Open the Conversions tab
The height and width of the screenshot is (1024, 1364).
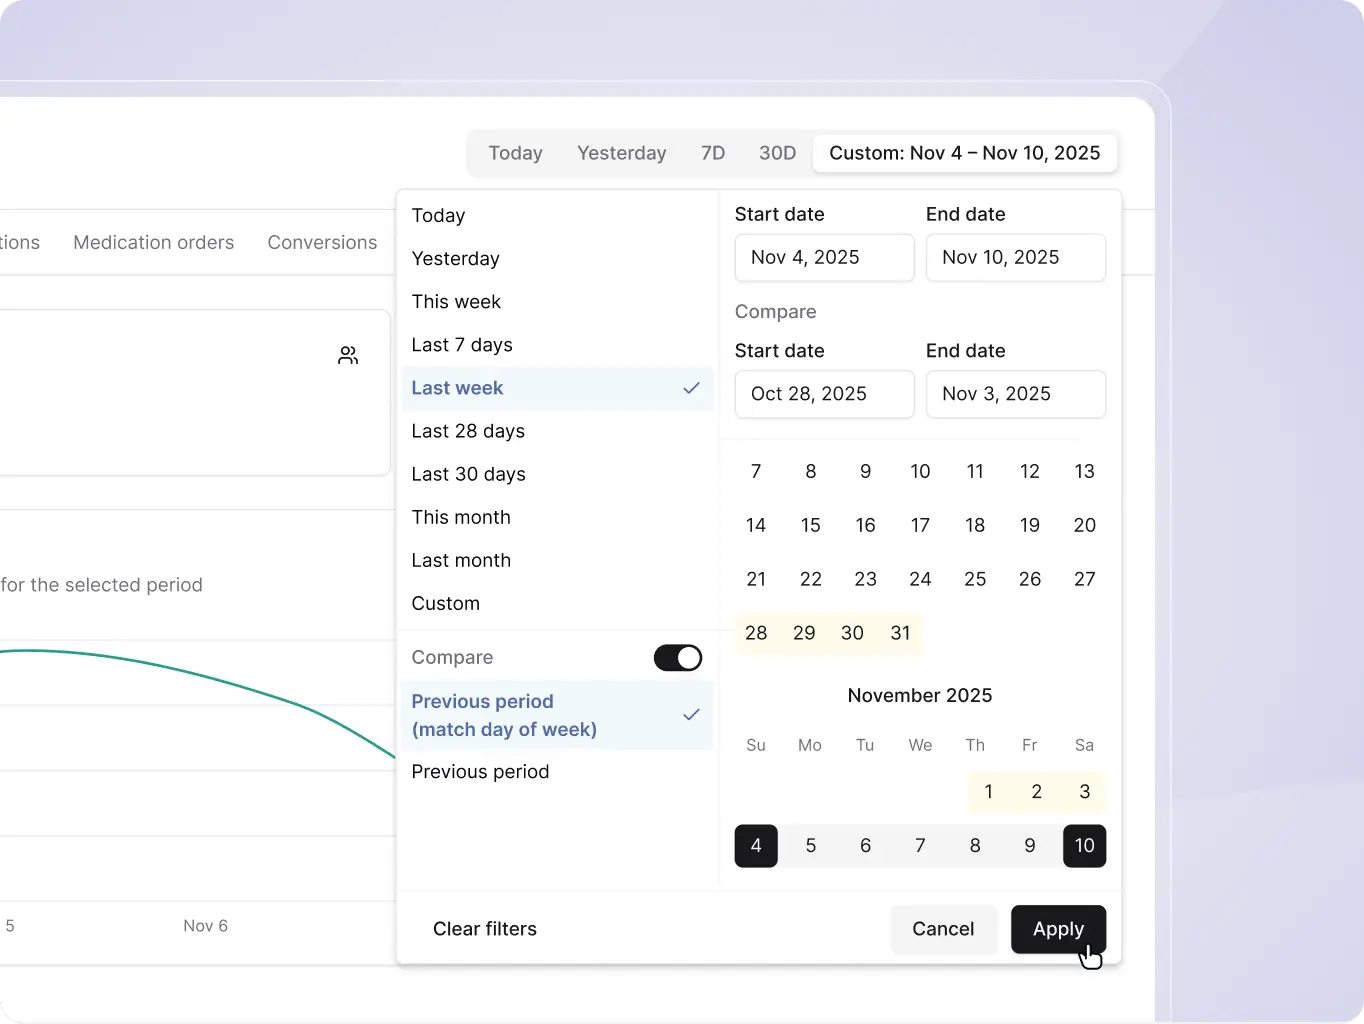point(322,242)
